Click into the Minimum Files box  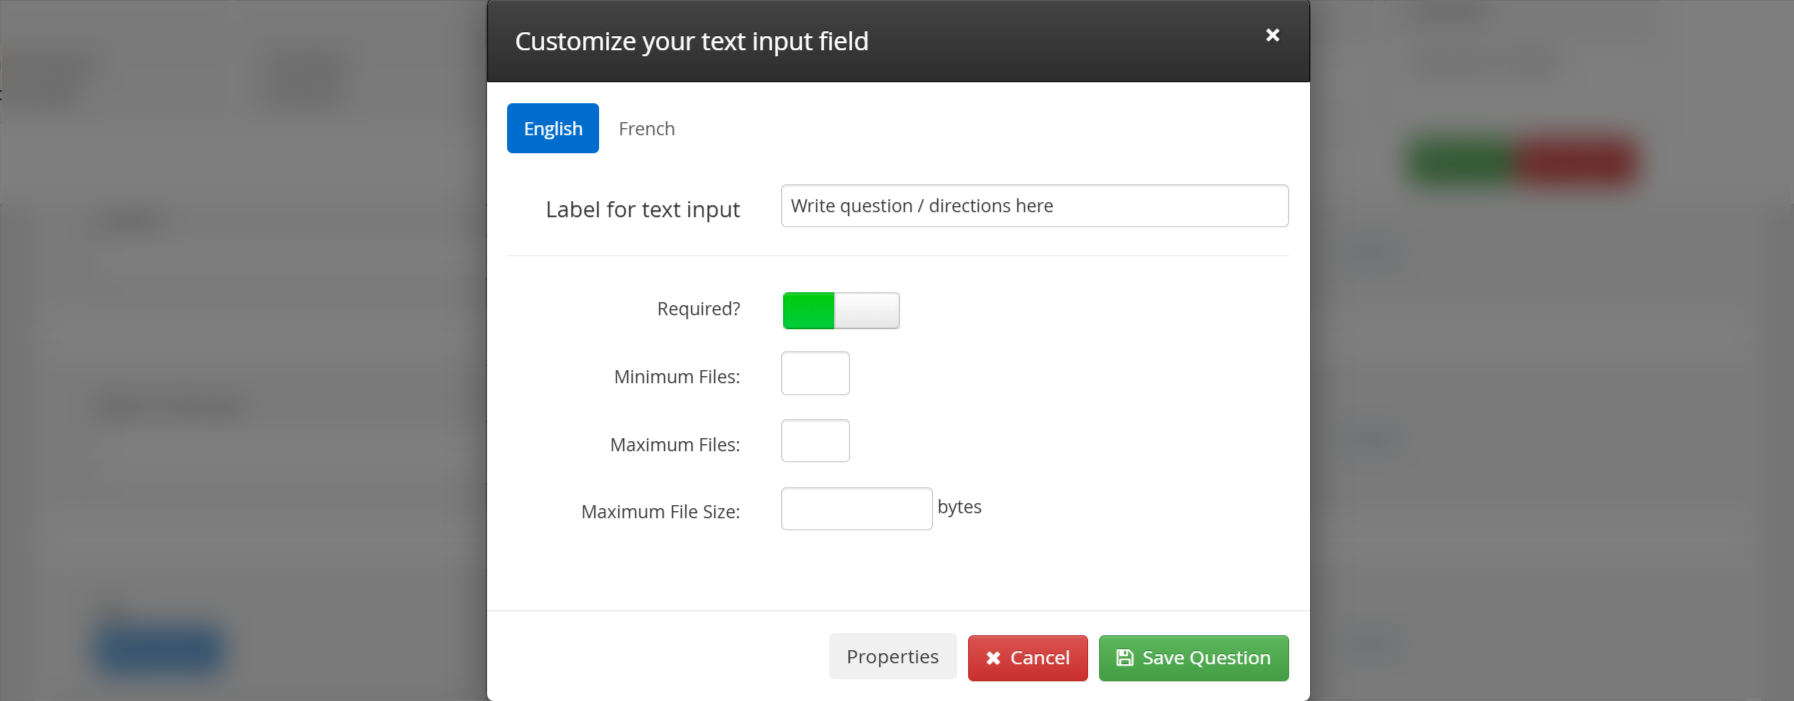pyautogui.click(x=815, y=373)
